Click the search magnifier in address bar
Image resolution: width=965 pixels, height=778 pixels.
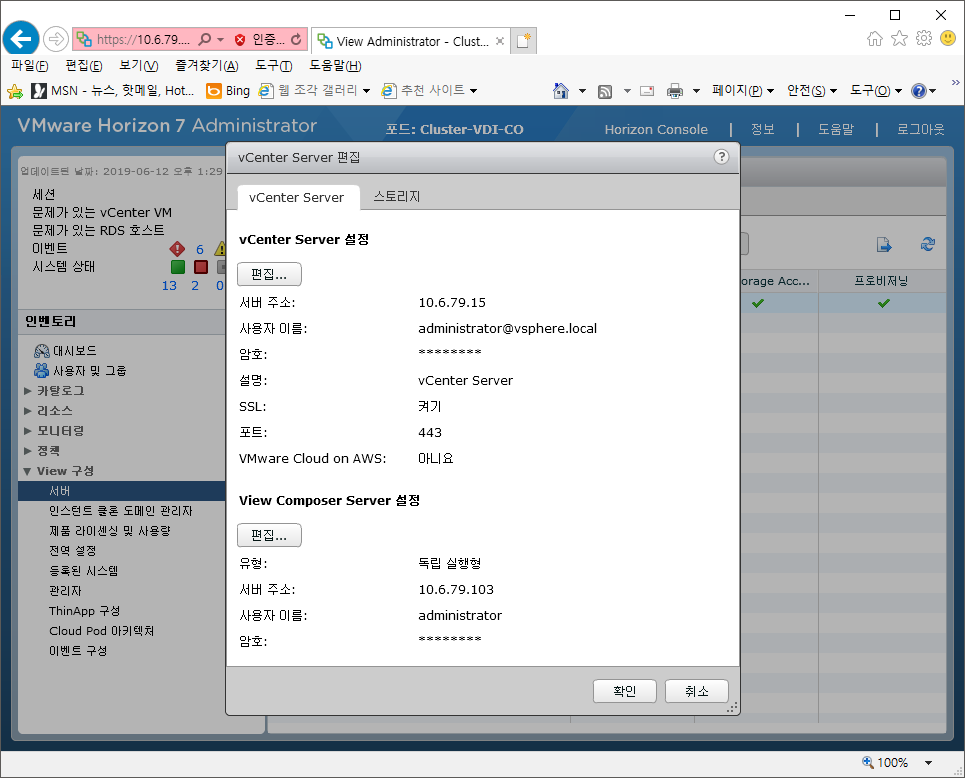(x=205, y=39)
